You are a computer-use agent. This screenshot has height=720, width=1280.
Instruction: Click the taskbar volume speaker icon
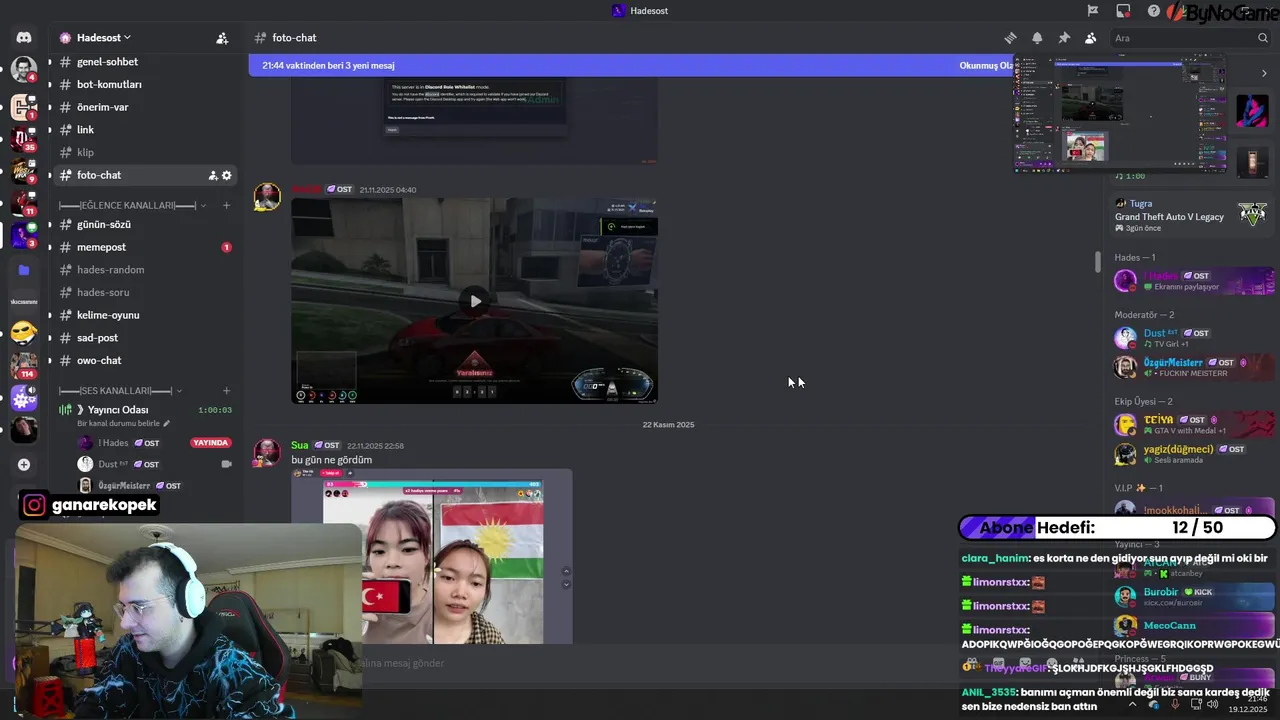tap(1212, 705)
